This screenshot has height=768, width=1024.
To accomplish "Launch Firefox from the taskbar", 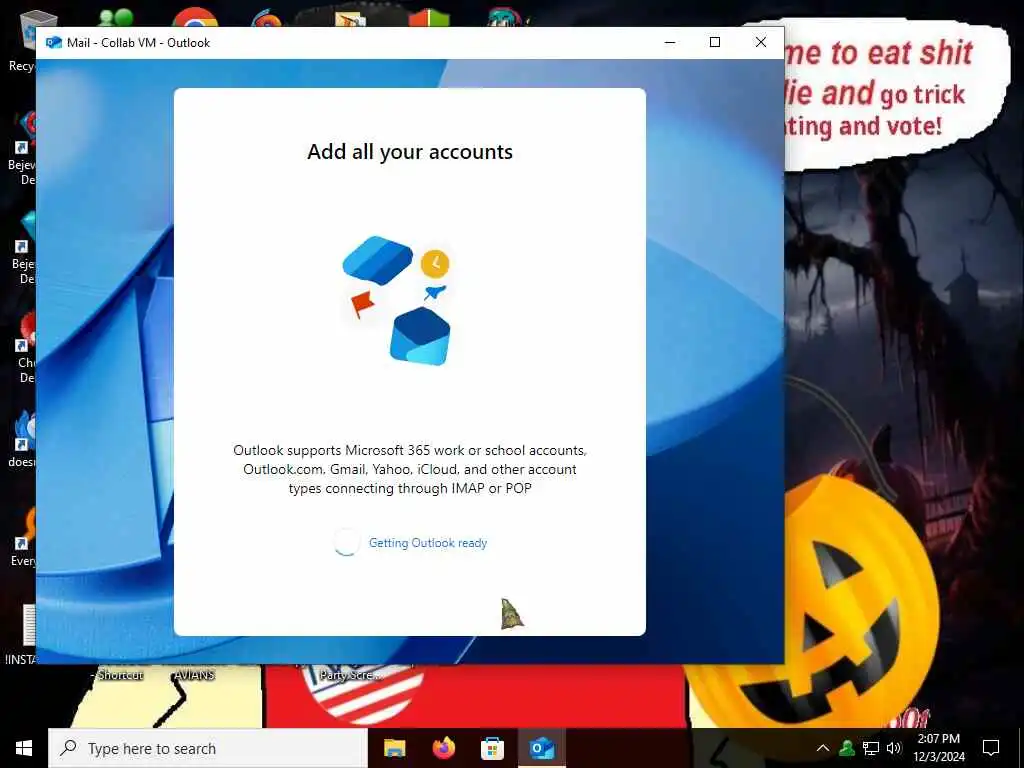I will pyautogui.click(x=443, y=748).
